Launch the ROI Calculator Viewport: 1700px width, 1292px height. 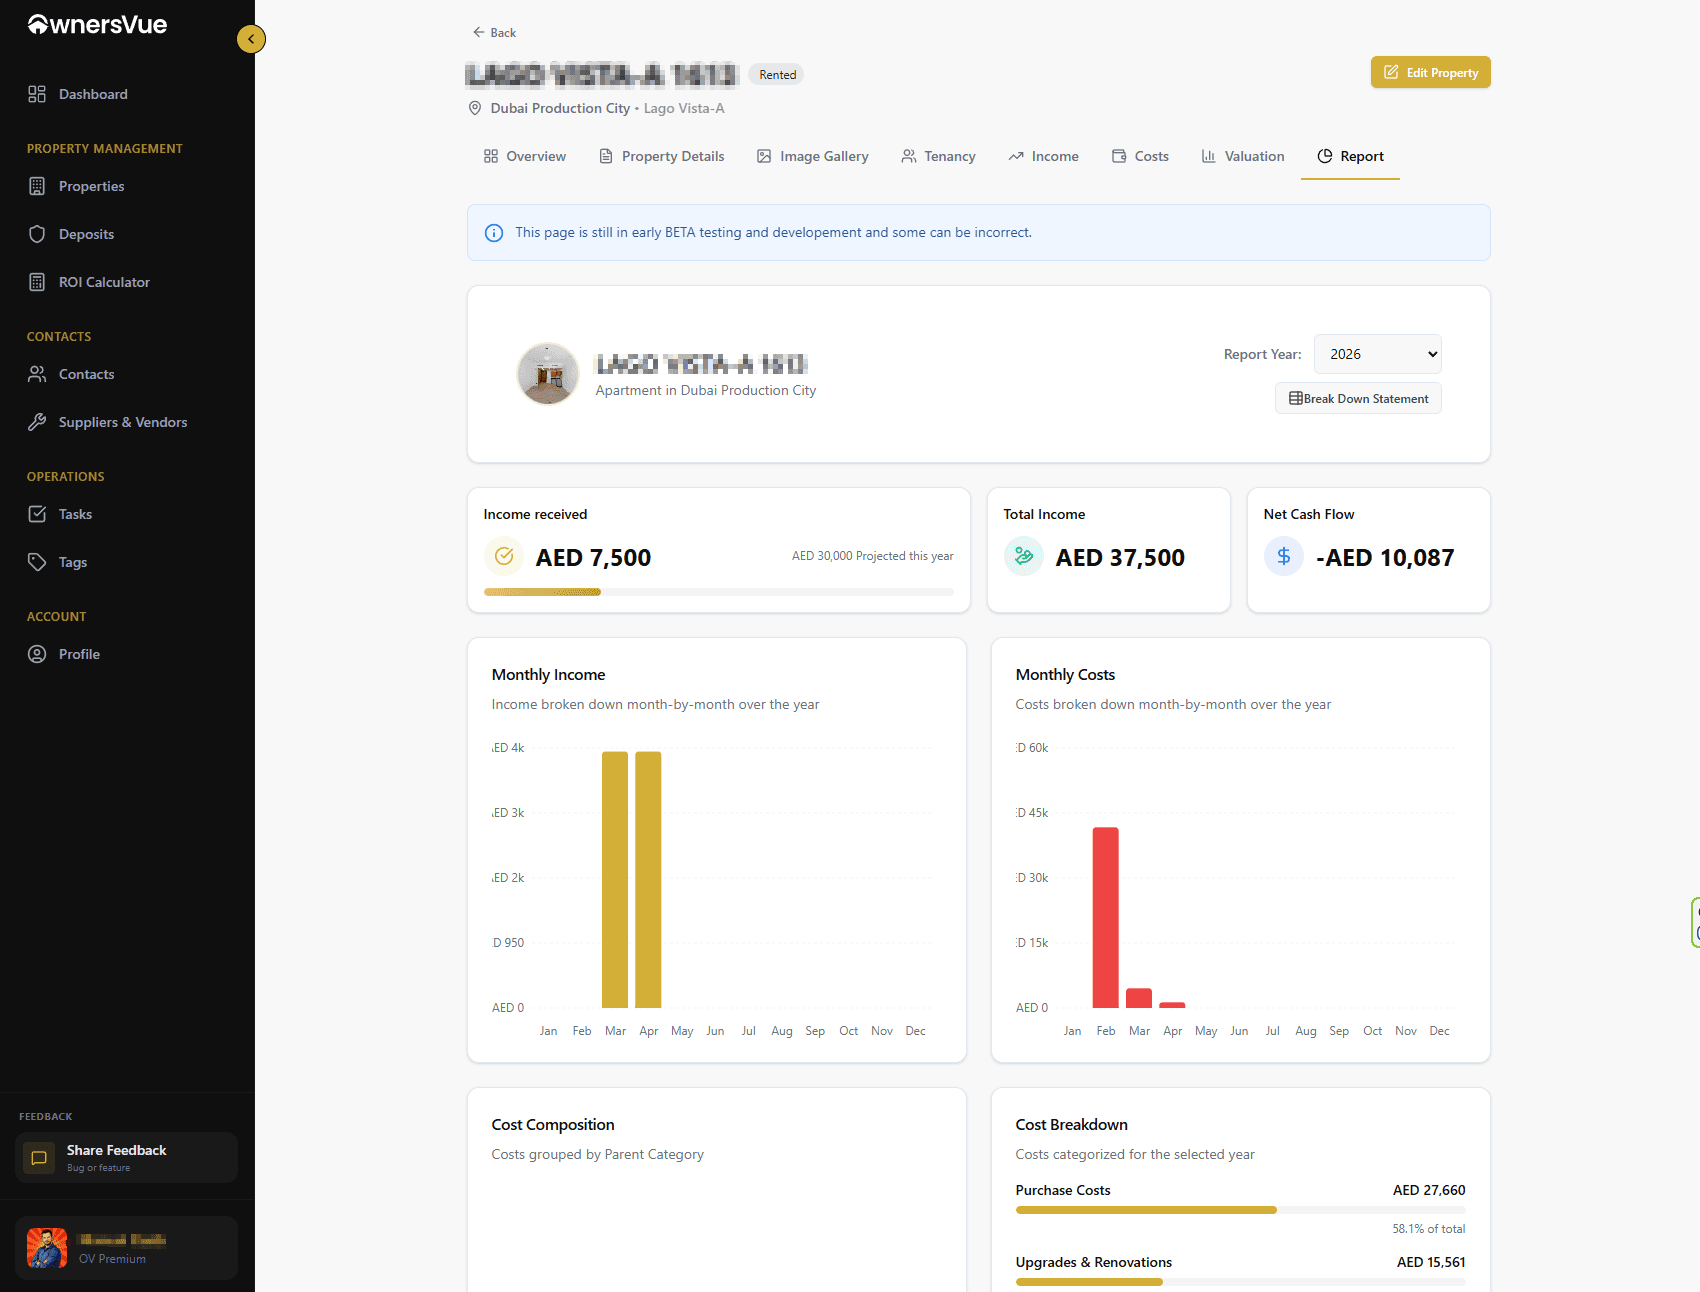point(104,281)
